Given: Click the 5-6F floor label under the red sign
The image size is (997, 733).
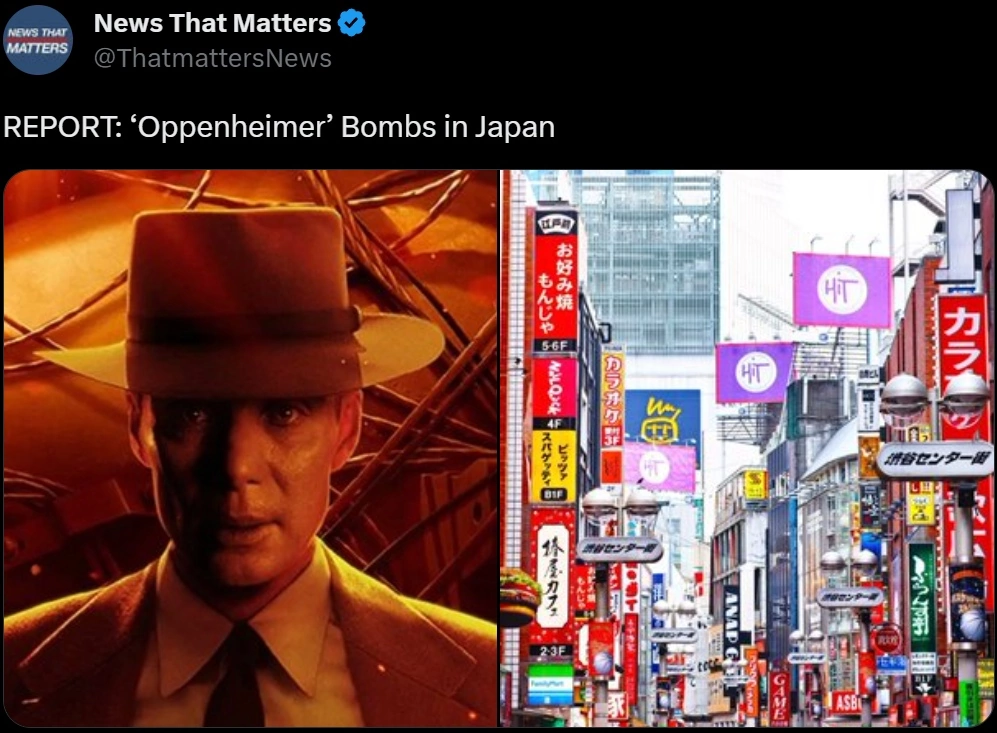Looking at the screenshot, I should tap(554, 346).
